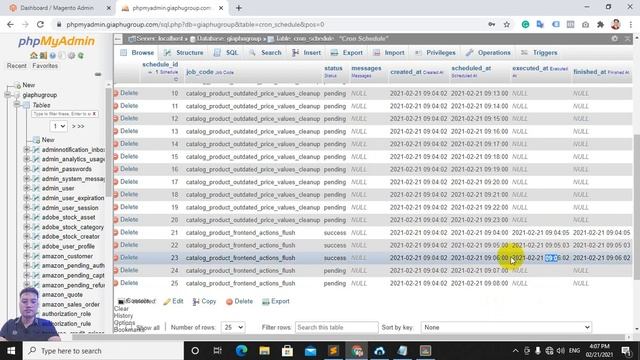Open Chrome extensions puzzle icon

click(600, 24)
